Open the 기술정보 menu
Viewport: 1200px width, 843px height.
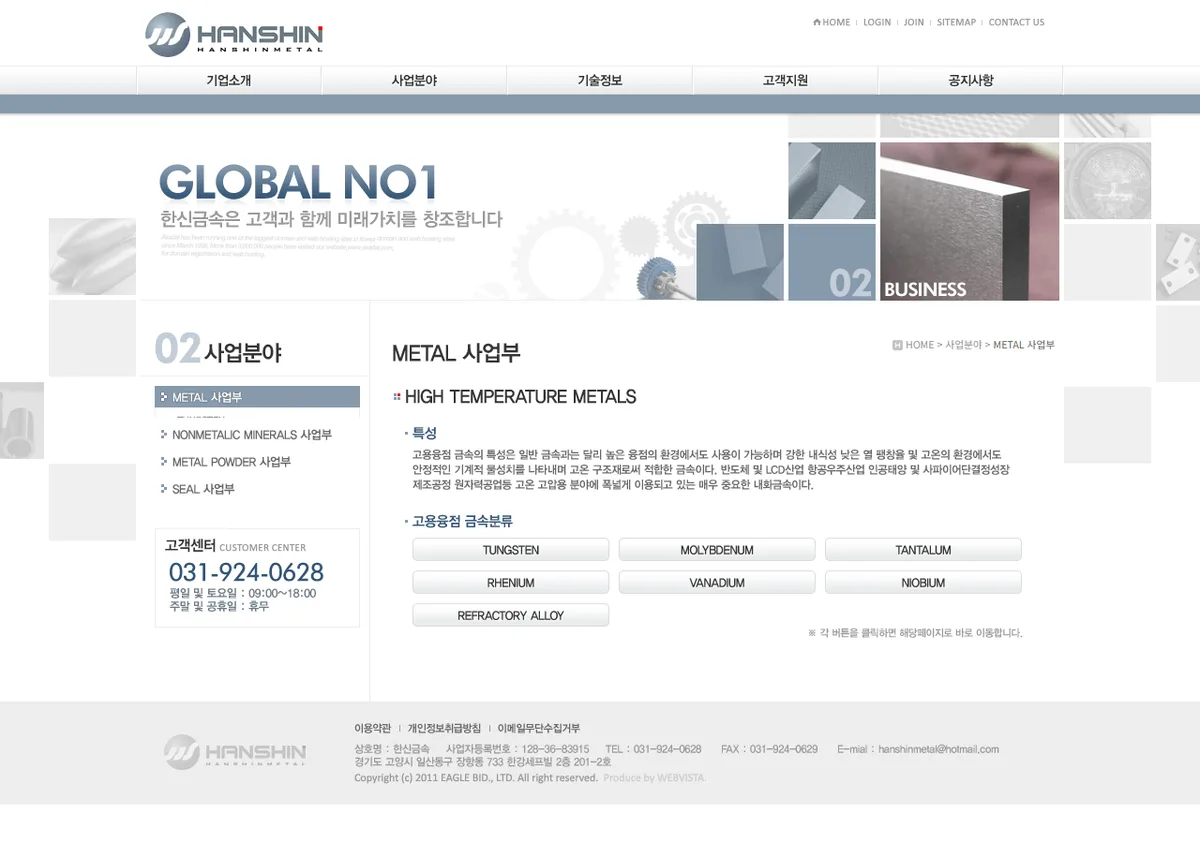tap(600, 80)
